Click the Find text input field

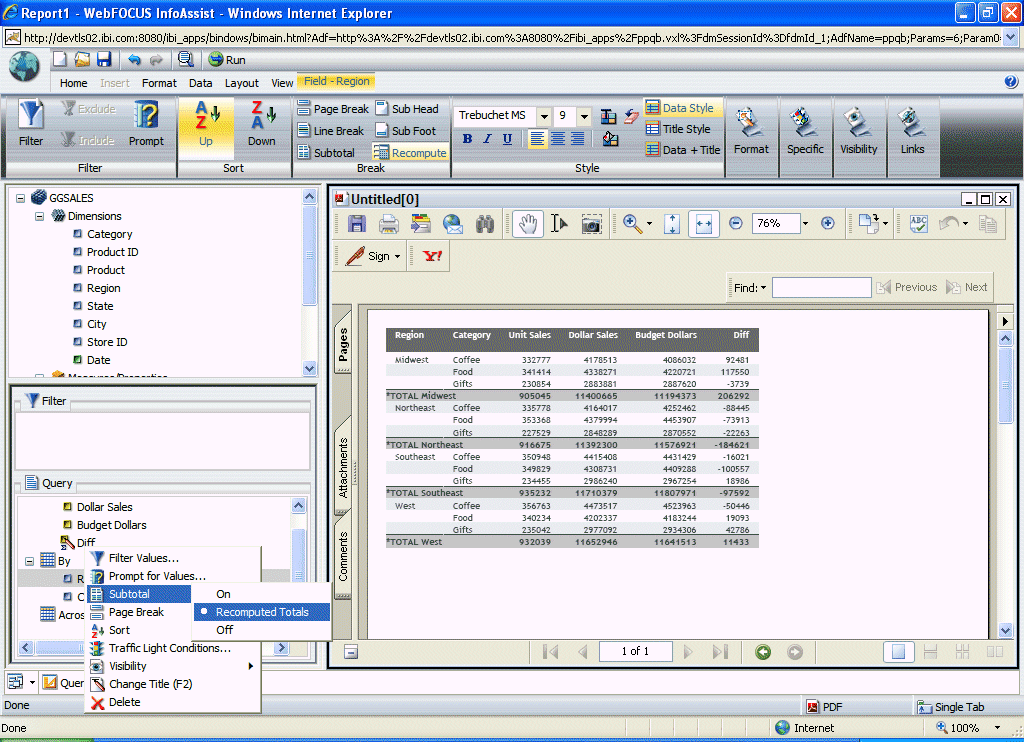pos(822,287)
